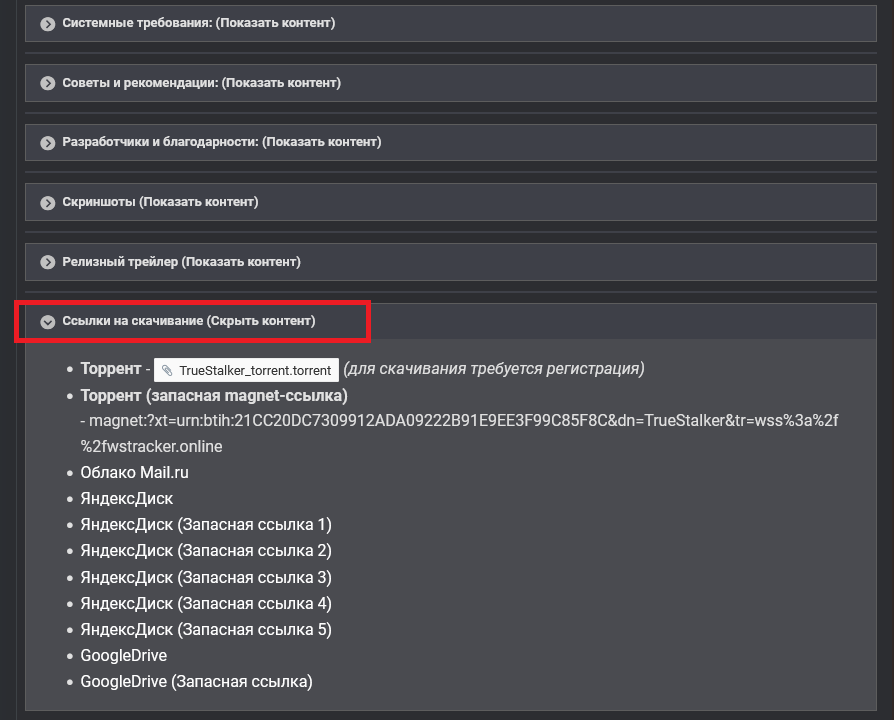Expand Системные требования spoiler header

click(198, 22)
